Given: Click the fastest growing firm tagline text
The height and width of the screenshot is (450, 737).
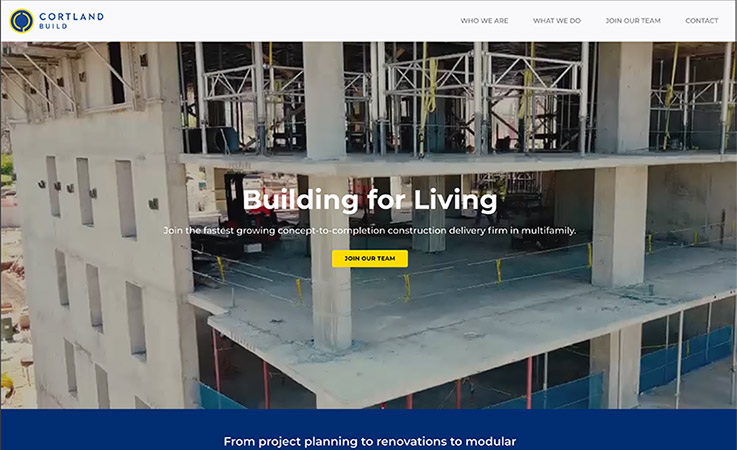Looking at the screenshot, I should 370,230.
